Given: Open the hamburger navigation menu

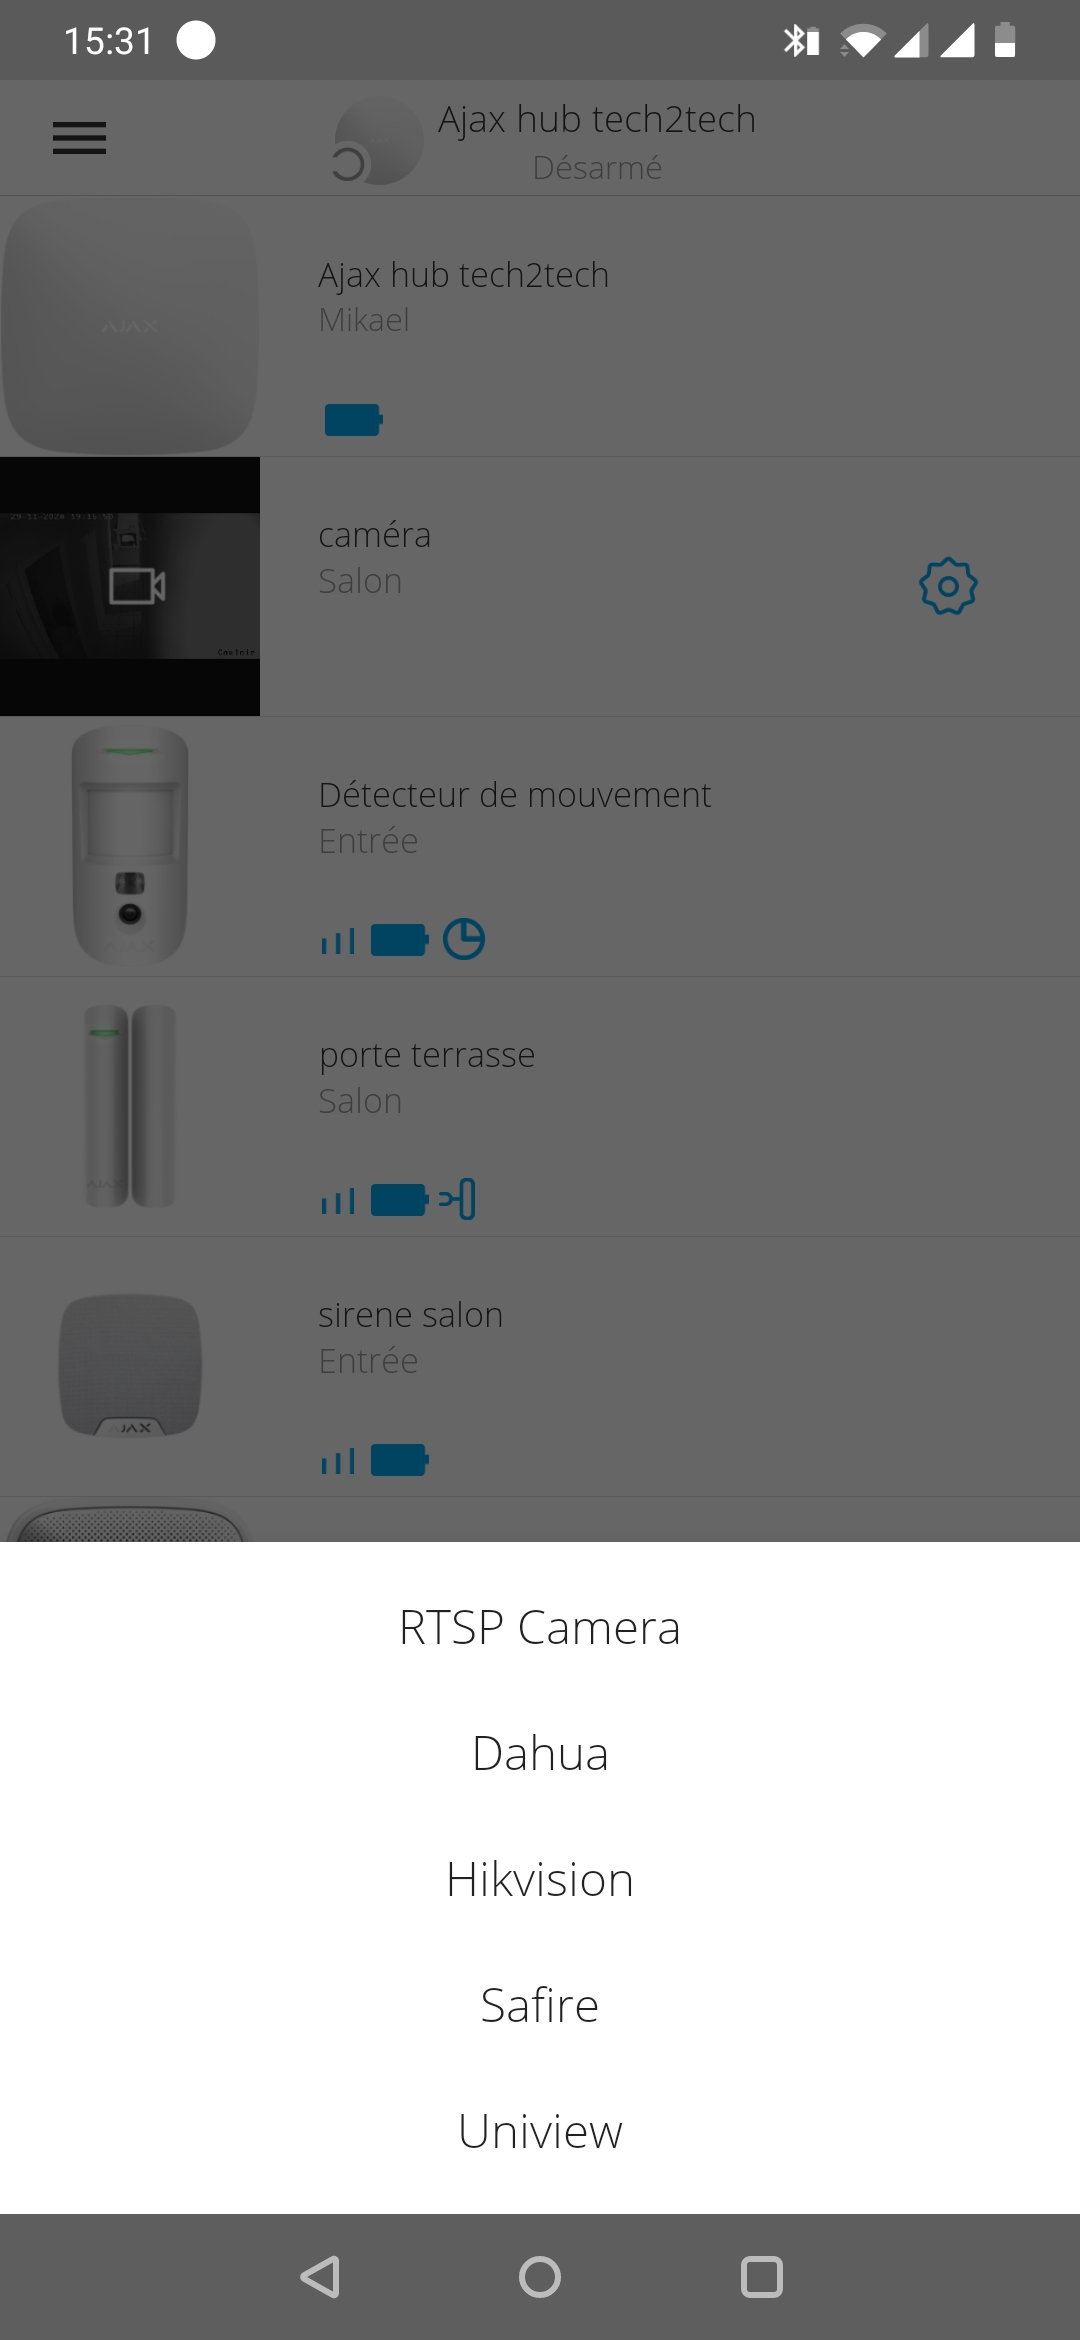Looking at the screenshot, I should coord(79,138).
